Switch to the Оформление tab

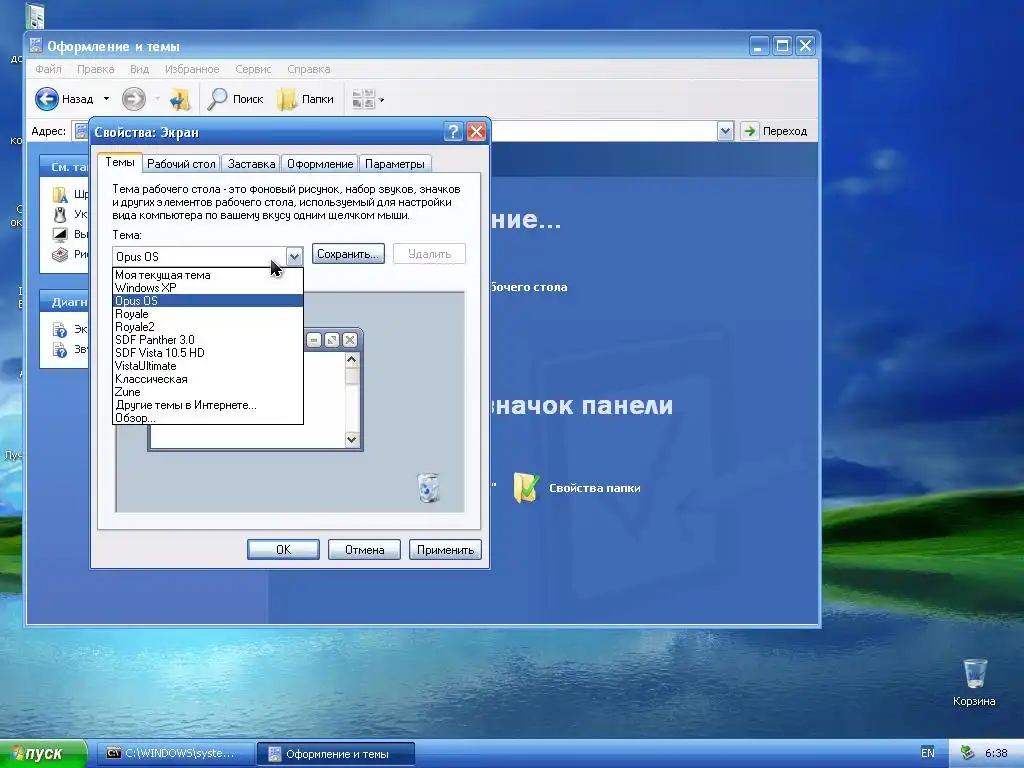pyautogui.click(x=320, y=164)
